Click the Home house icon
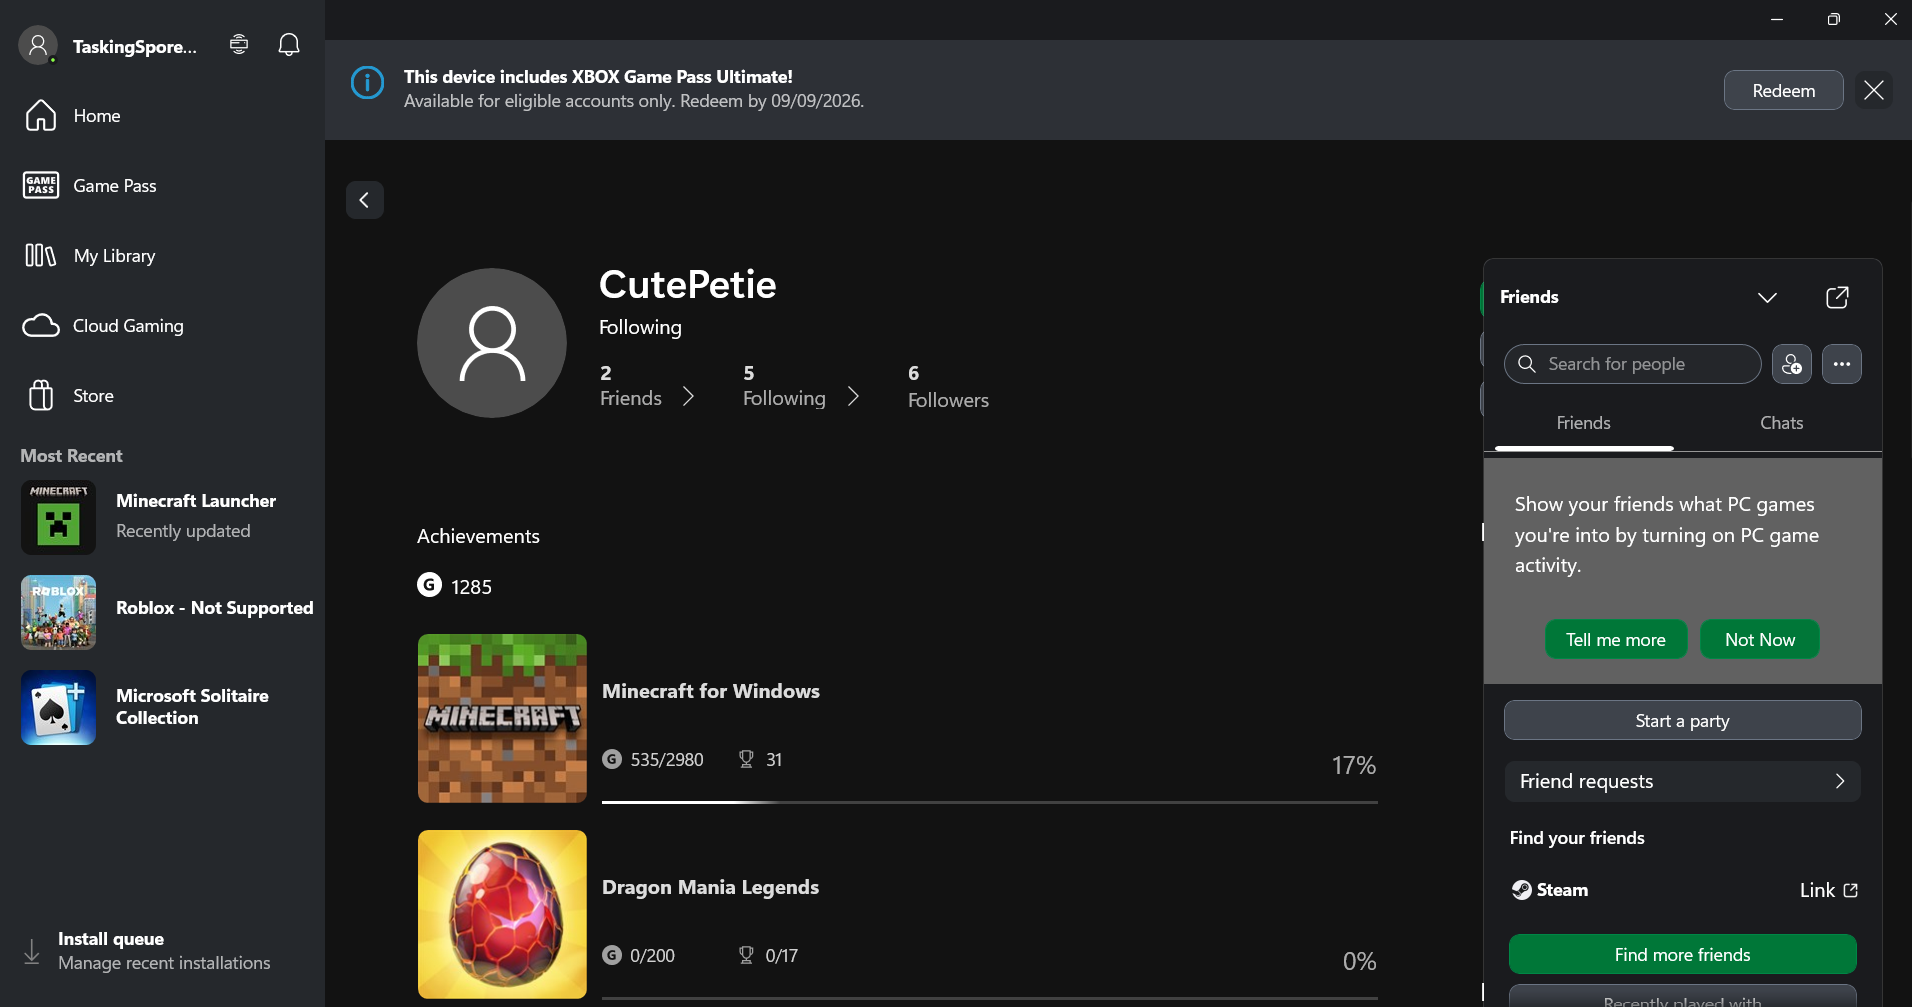Viewport: 1912px width, 1007px height. click(x=41, y=115)
